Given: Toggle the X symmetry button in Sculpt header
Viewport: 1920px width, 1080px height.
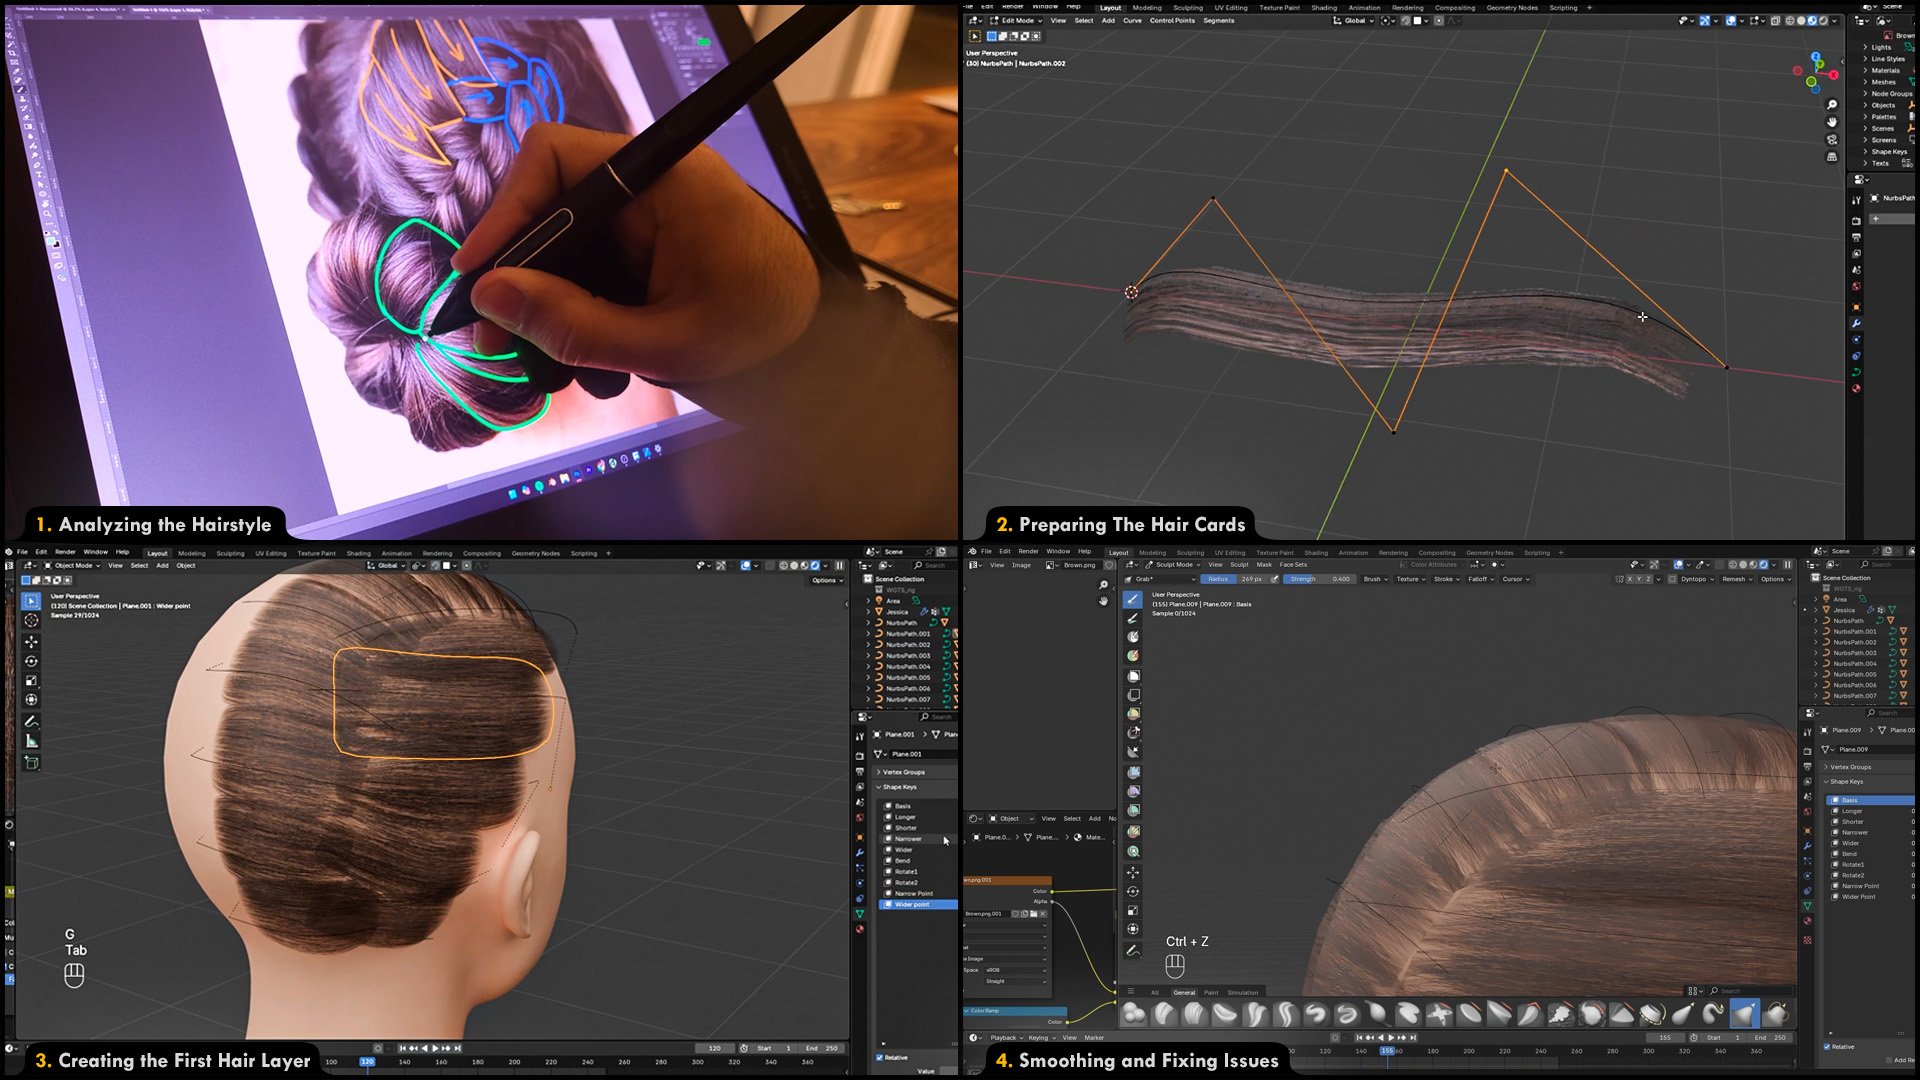Looking at the screenshot, I should (x=1629, y=579).
